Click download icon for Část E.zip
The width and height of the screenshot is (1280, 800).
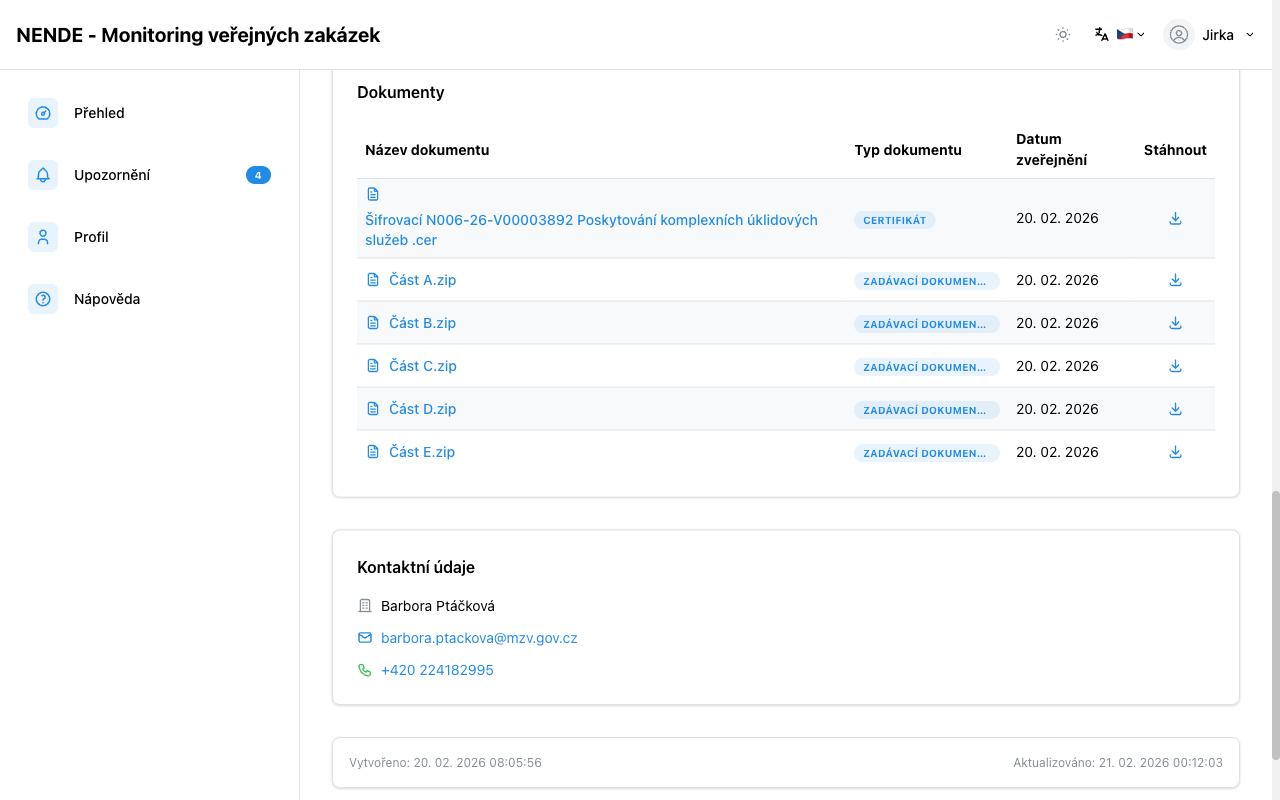1175,453
